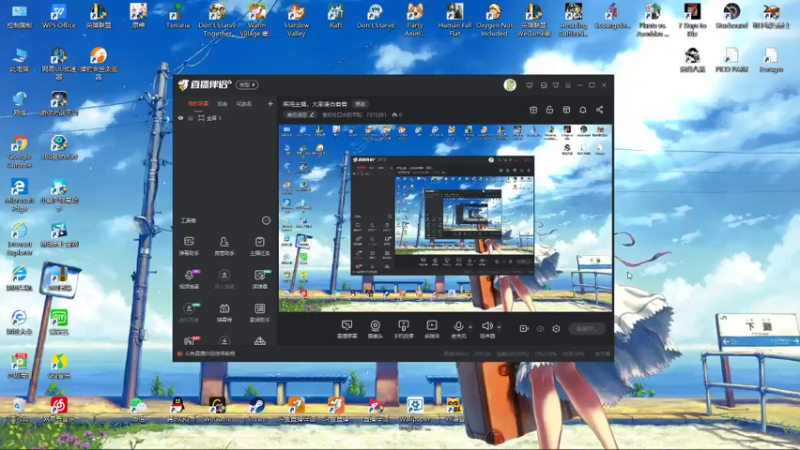Open the Don't Starve Together desktop shortcut
800x450 pixels.
pyautogui.click(x=217, y=20)
